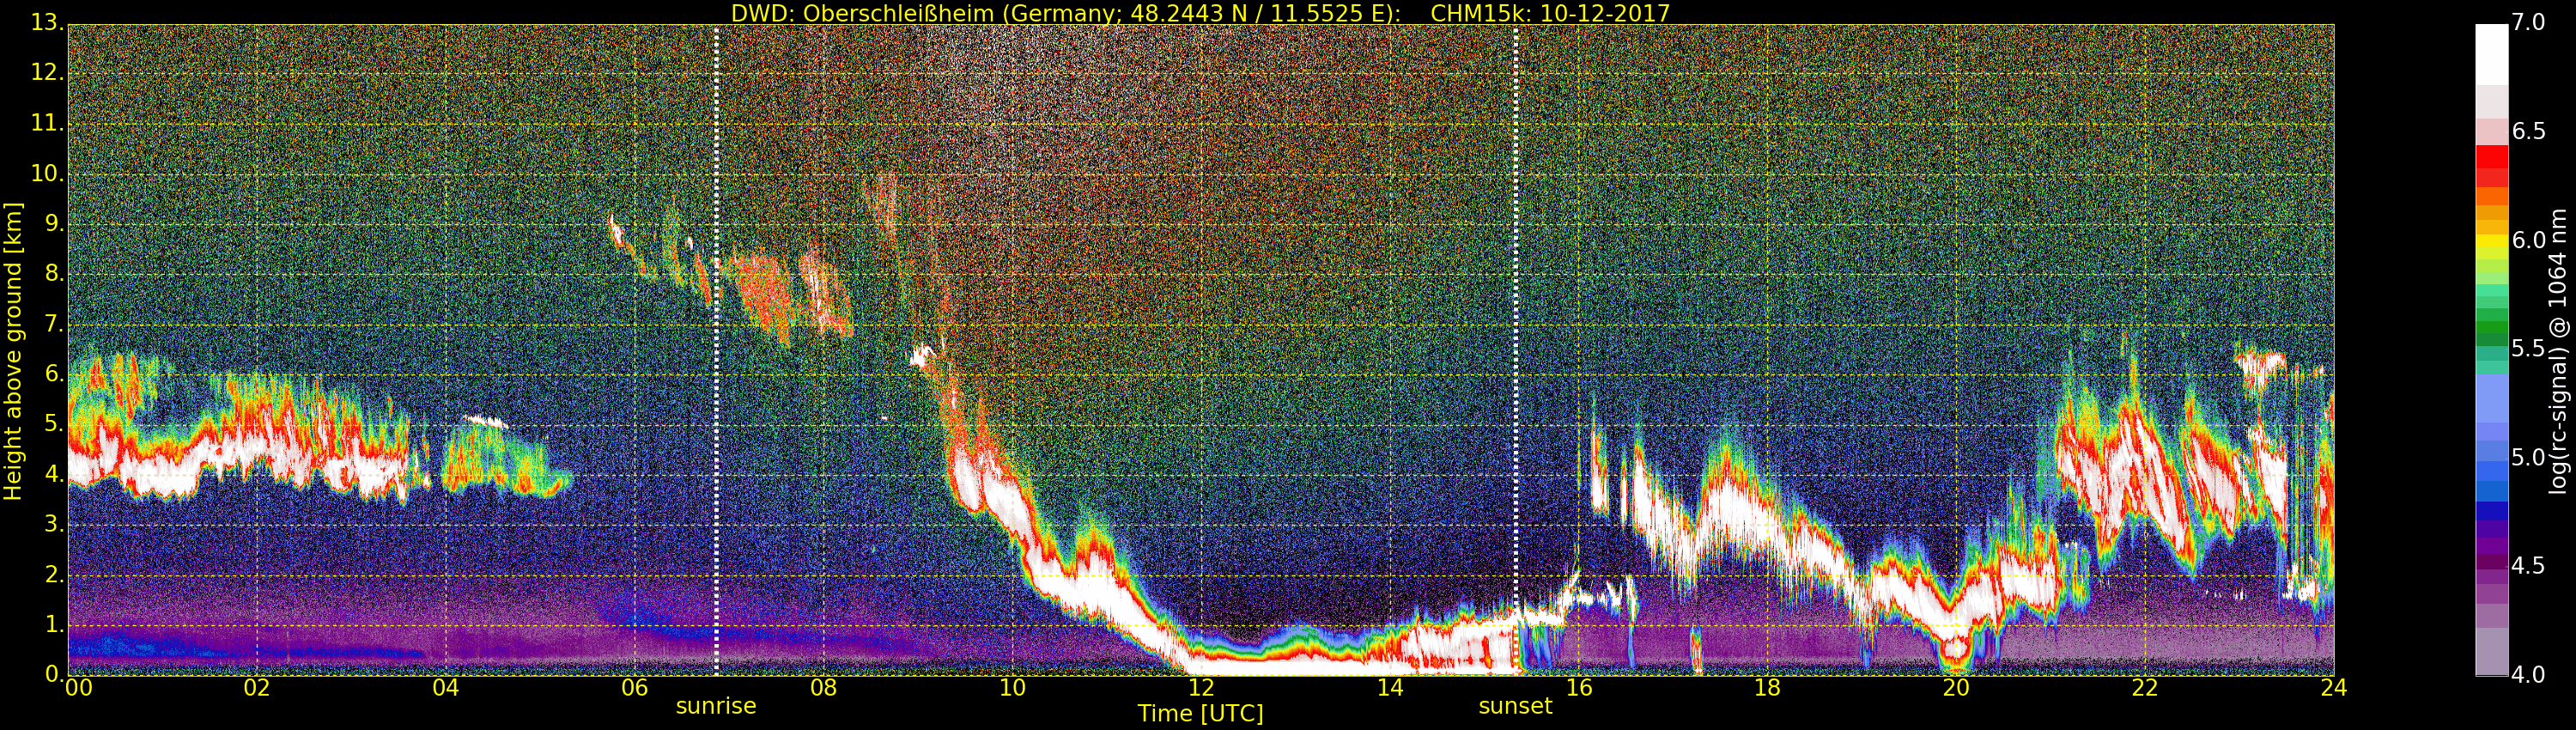The image size is (2576, 730).
Task: Click the time axis tick '16'
Action: click(x=1579, y=688)
